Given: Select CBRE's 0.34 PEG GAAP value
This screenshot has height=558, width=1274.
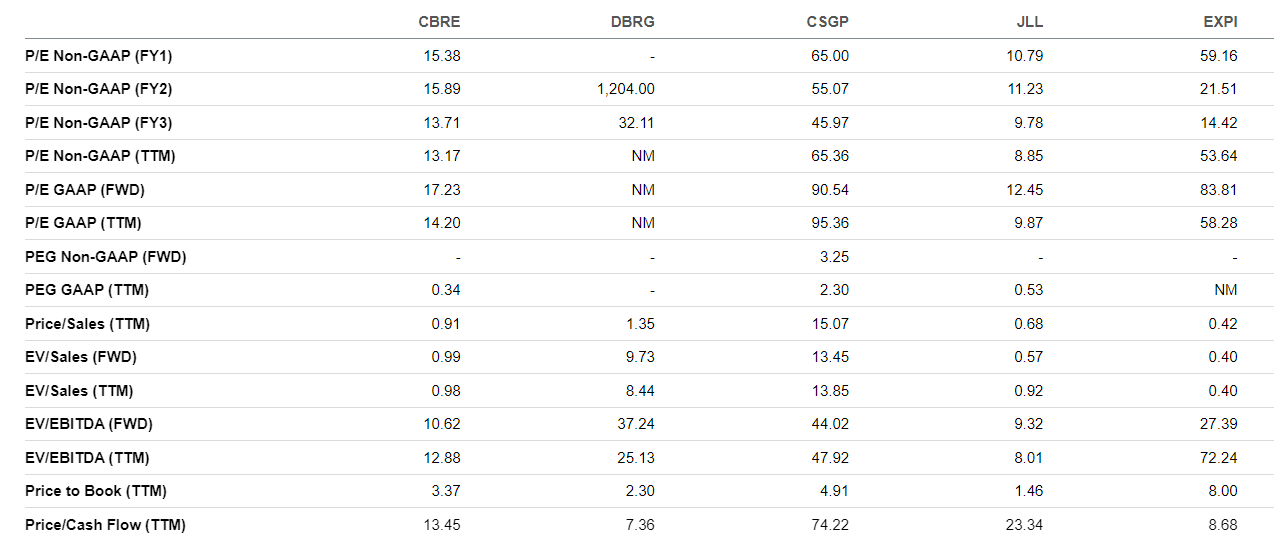Looking at the screenshot, I should 446,290.
